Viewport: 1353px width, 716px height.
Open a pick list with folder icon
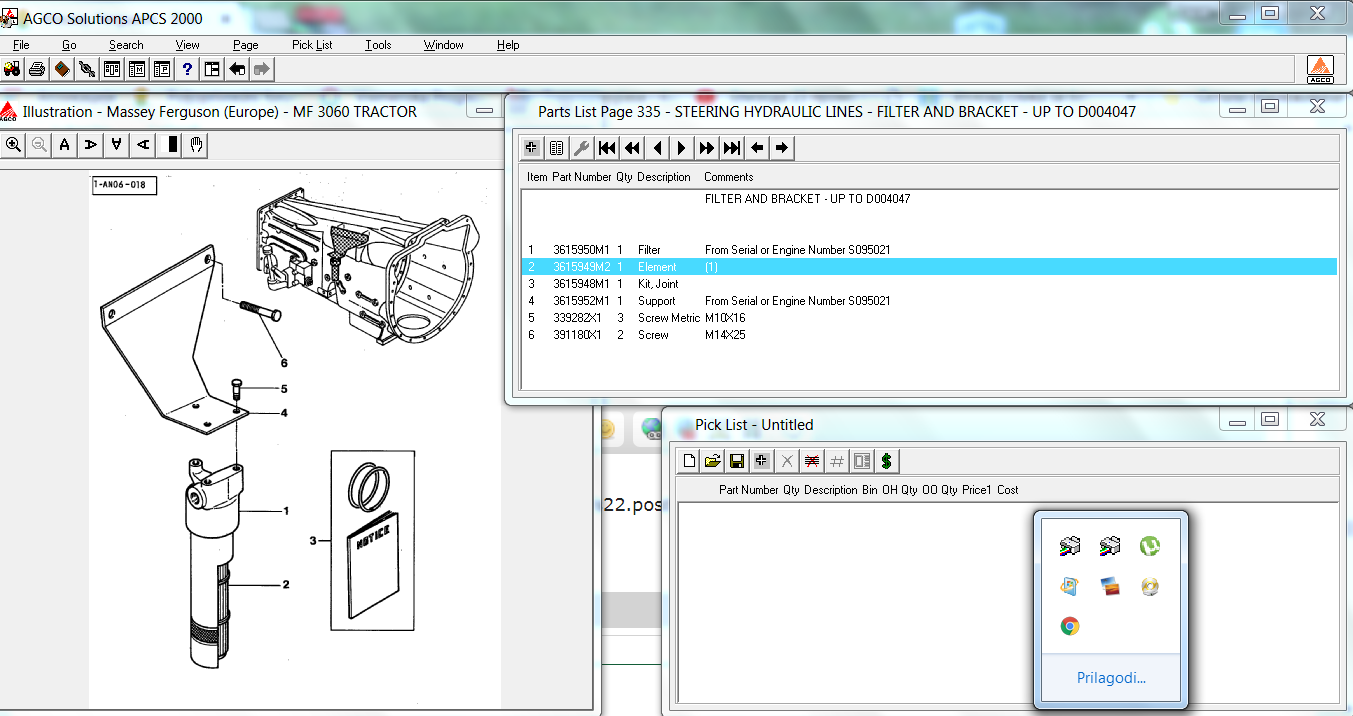712,461
